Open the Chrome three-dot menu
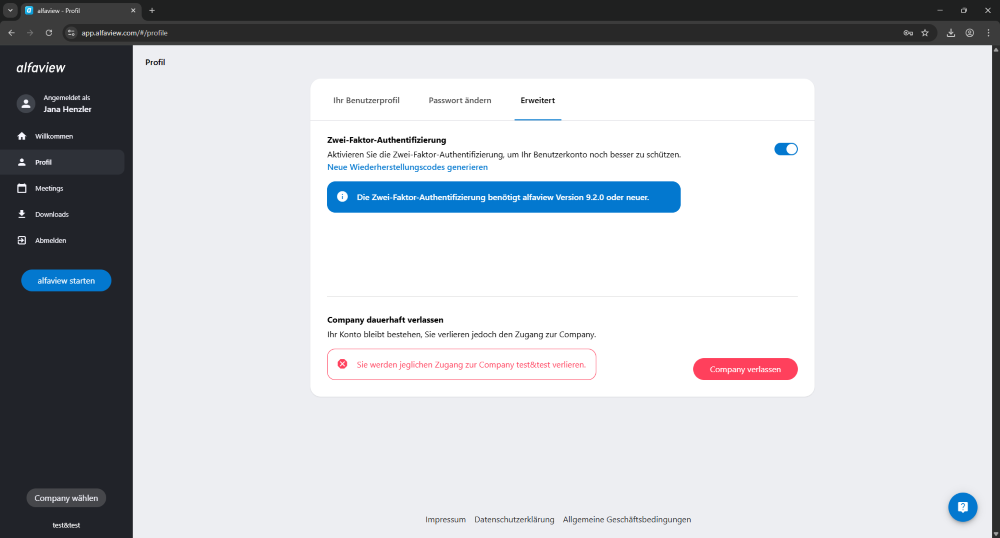The width and height of the screenshot is (1000, 538). (988, 32)
